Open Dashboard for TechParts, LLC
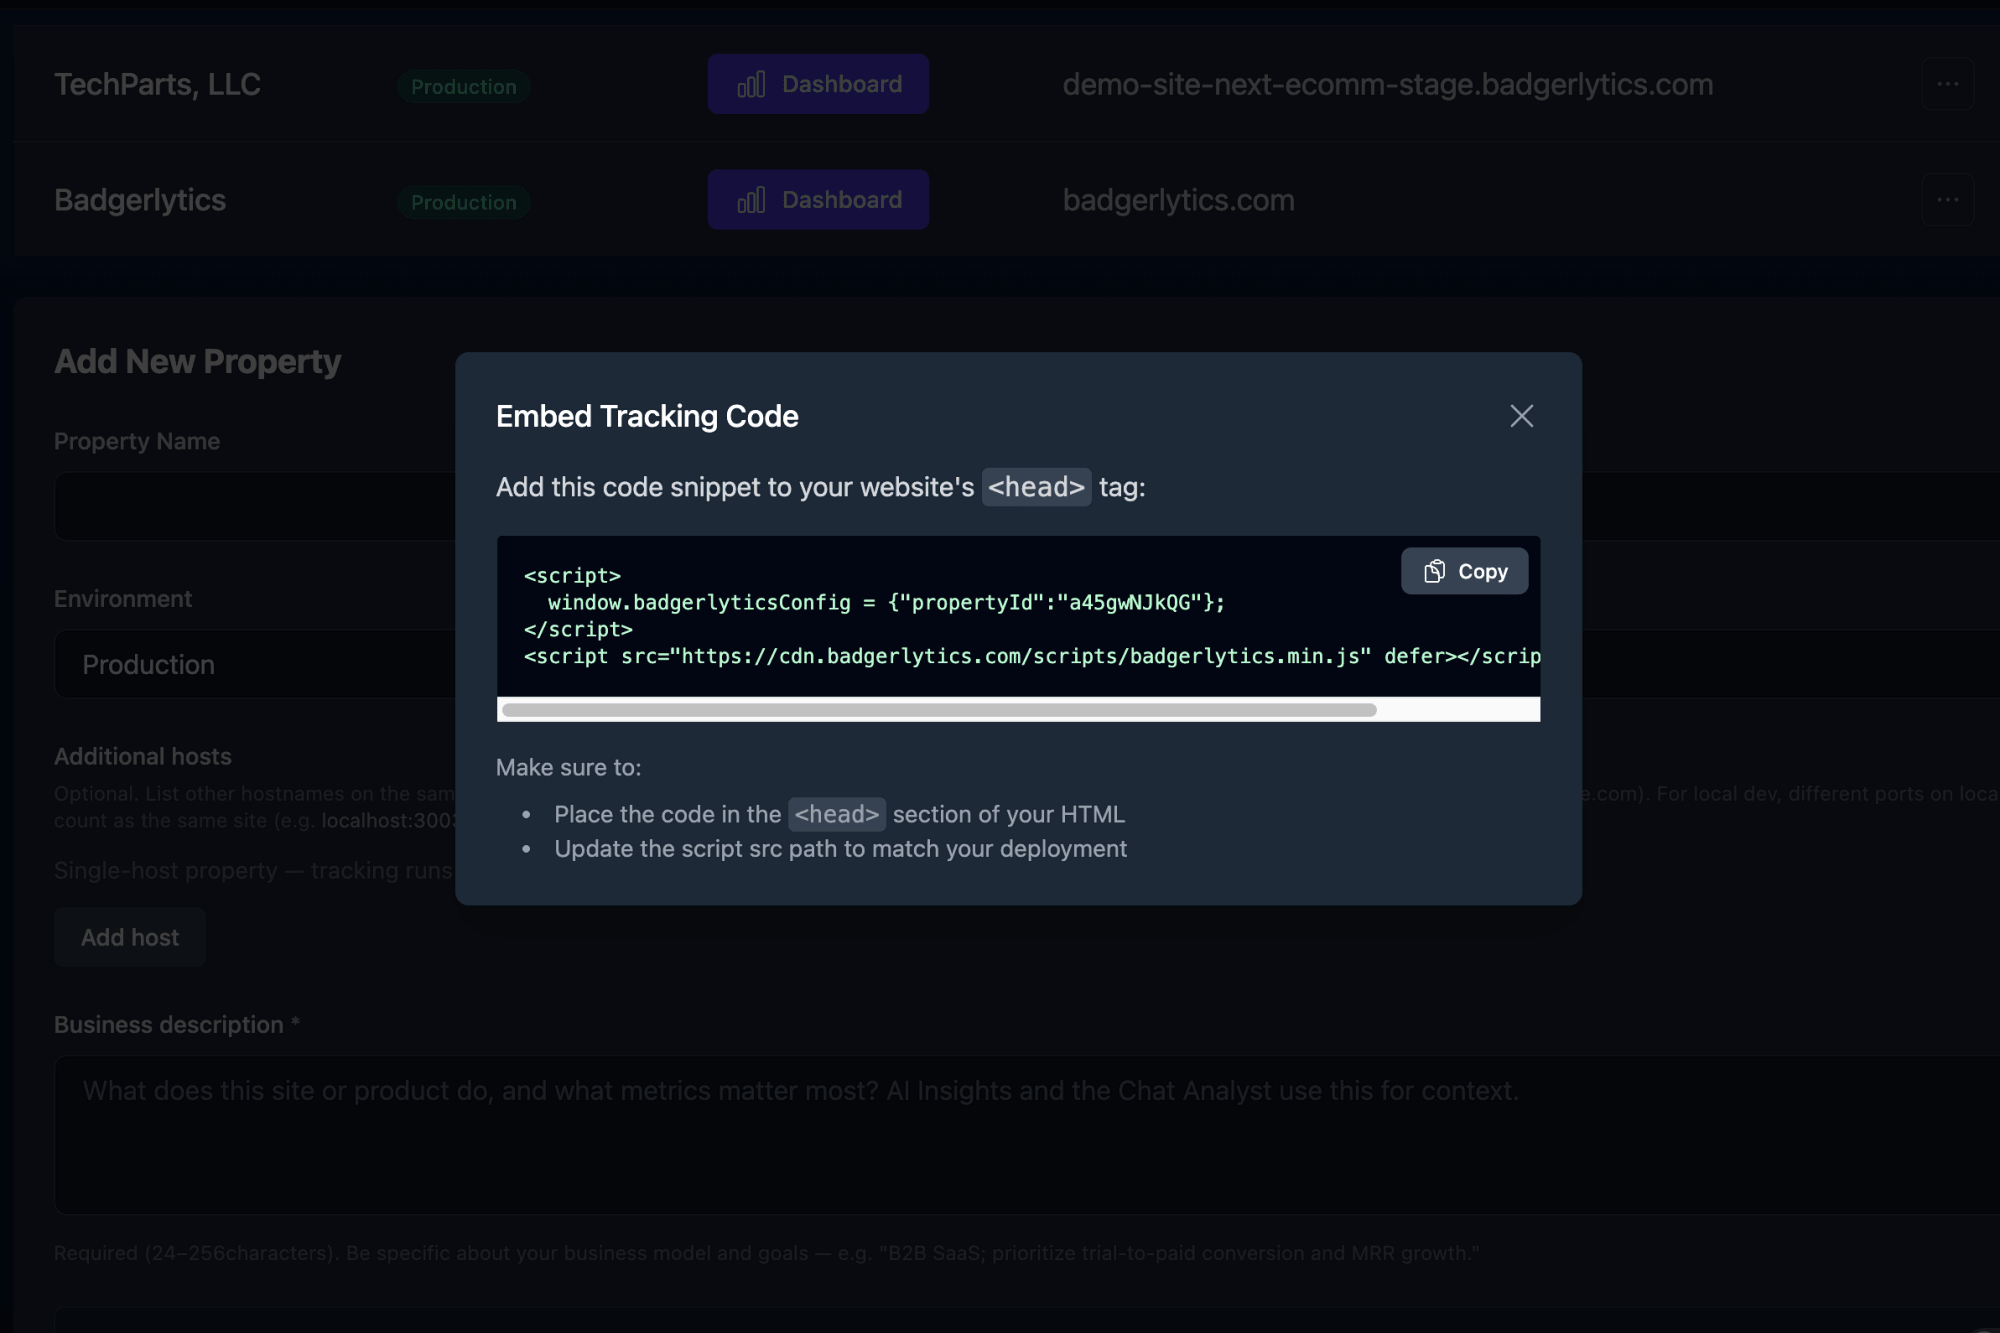Viewport: 2000px width, 1333px height. (x=818, y=84)
